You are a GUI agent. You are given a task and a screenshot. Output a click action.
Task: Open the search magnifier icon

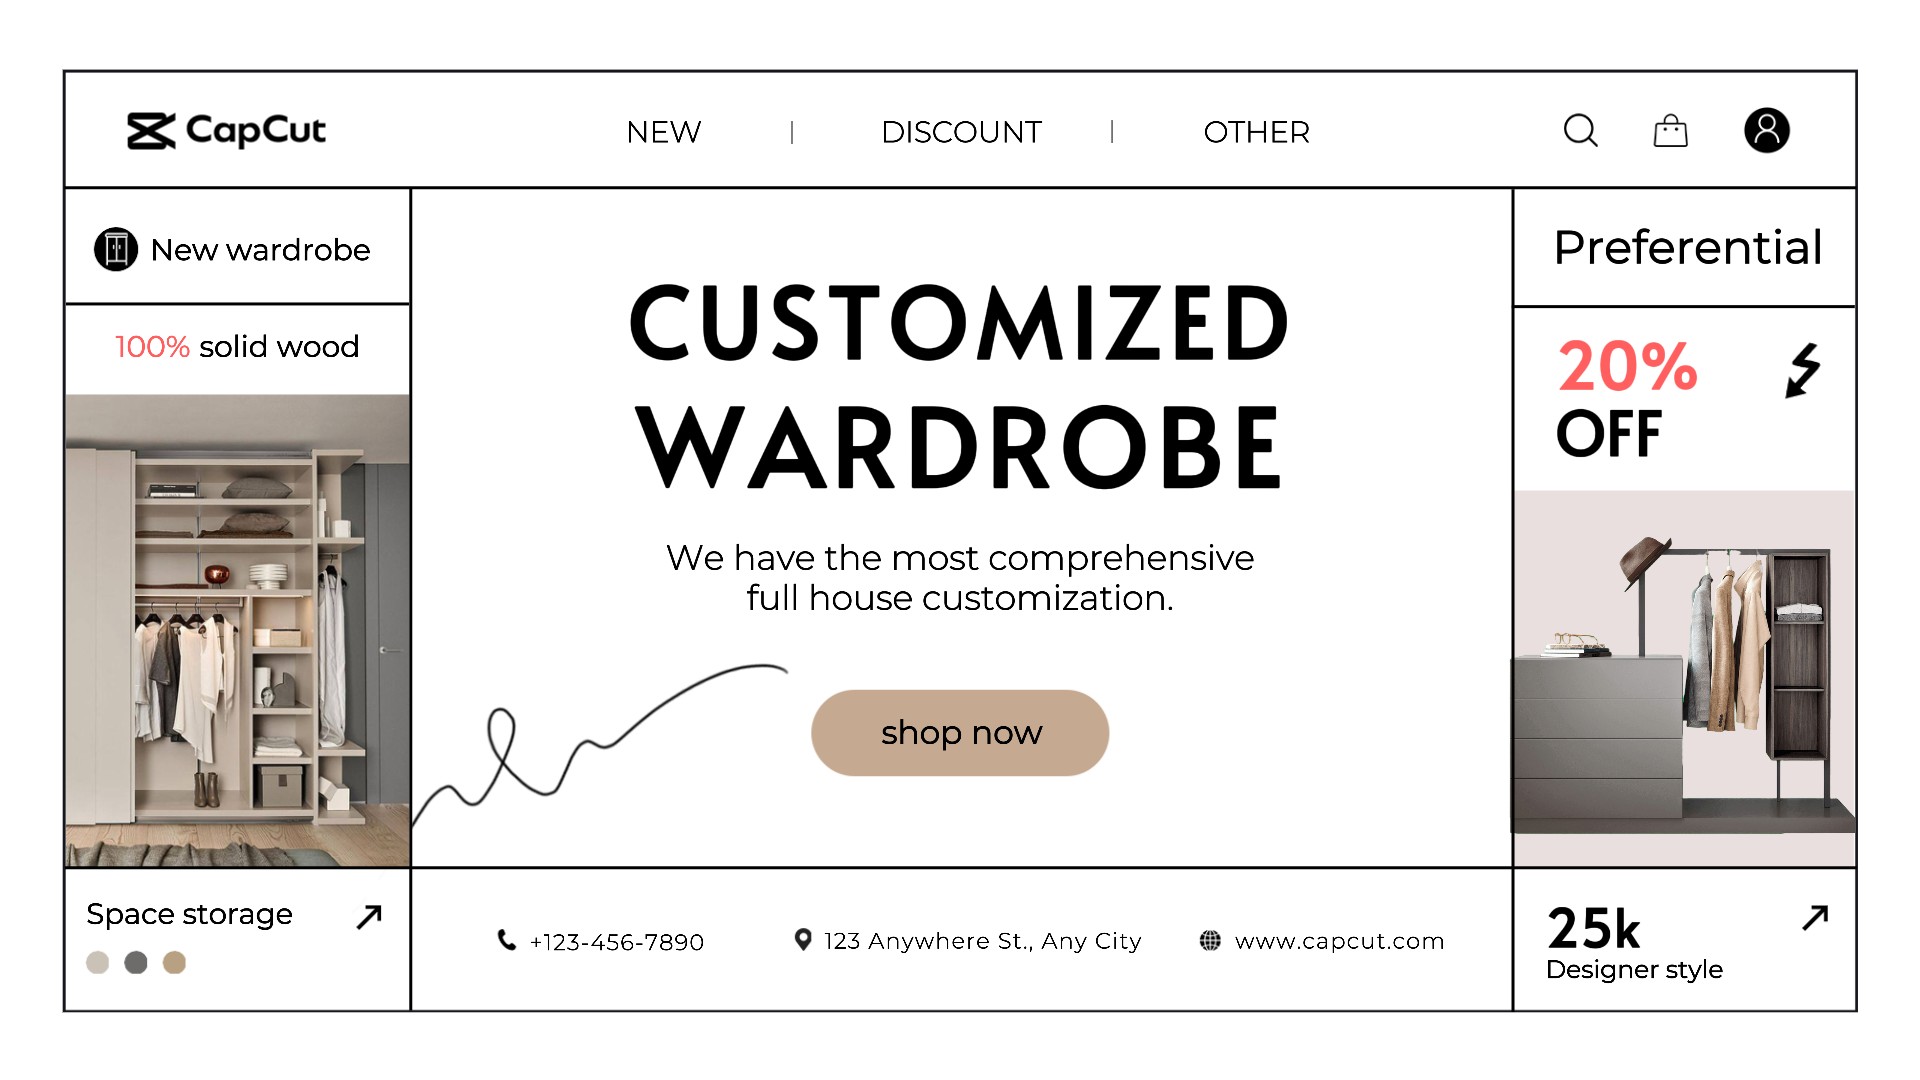[x=1580, y=130]
